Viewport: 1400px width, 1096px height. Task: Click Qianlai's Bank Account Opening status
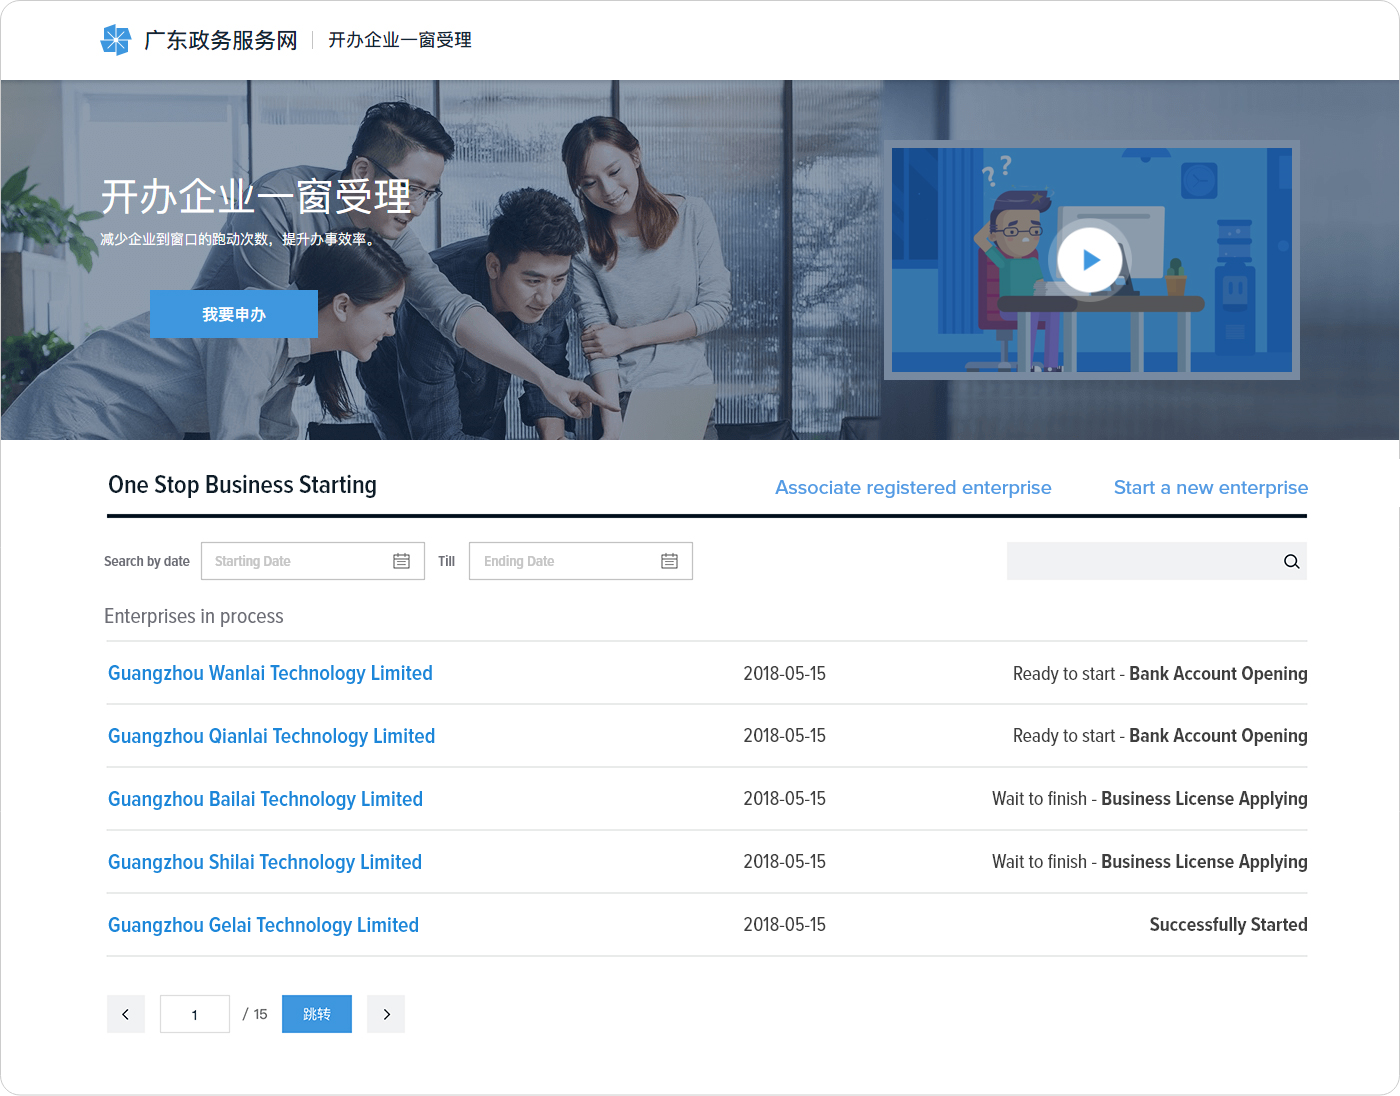(x=1218, y=736)
